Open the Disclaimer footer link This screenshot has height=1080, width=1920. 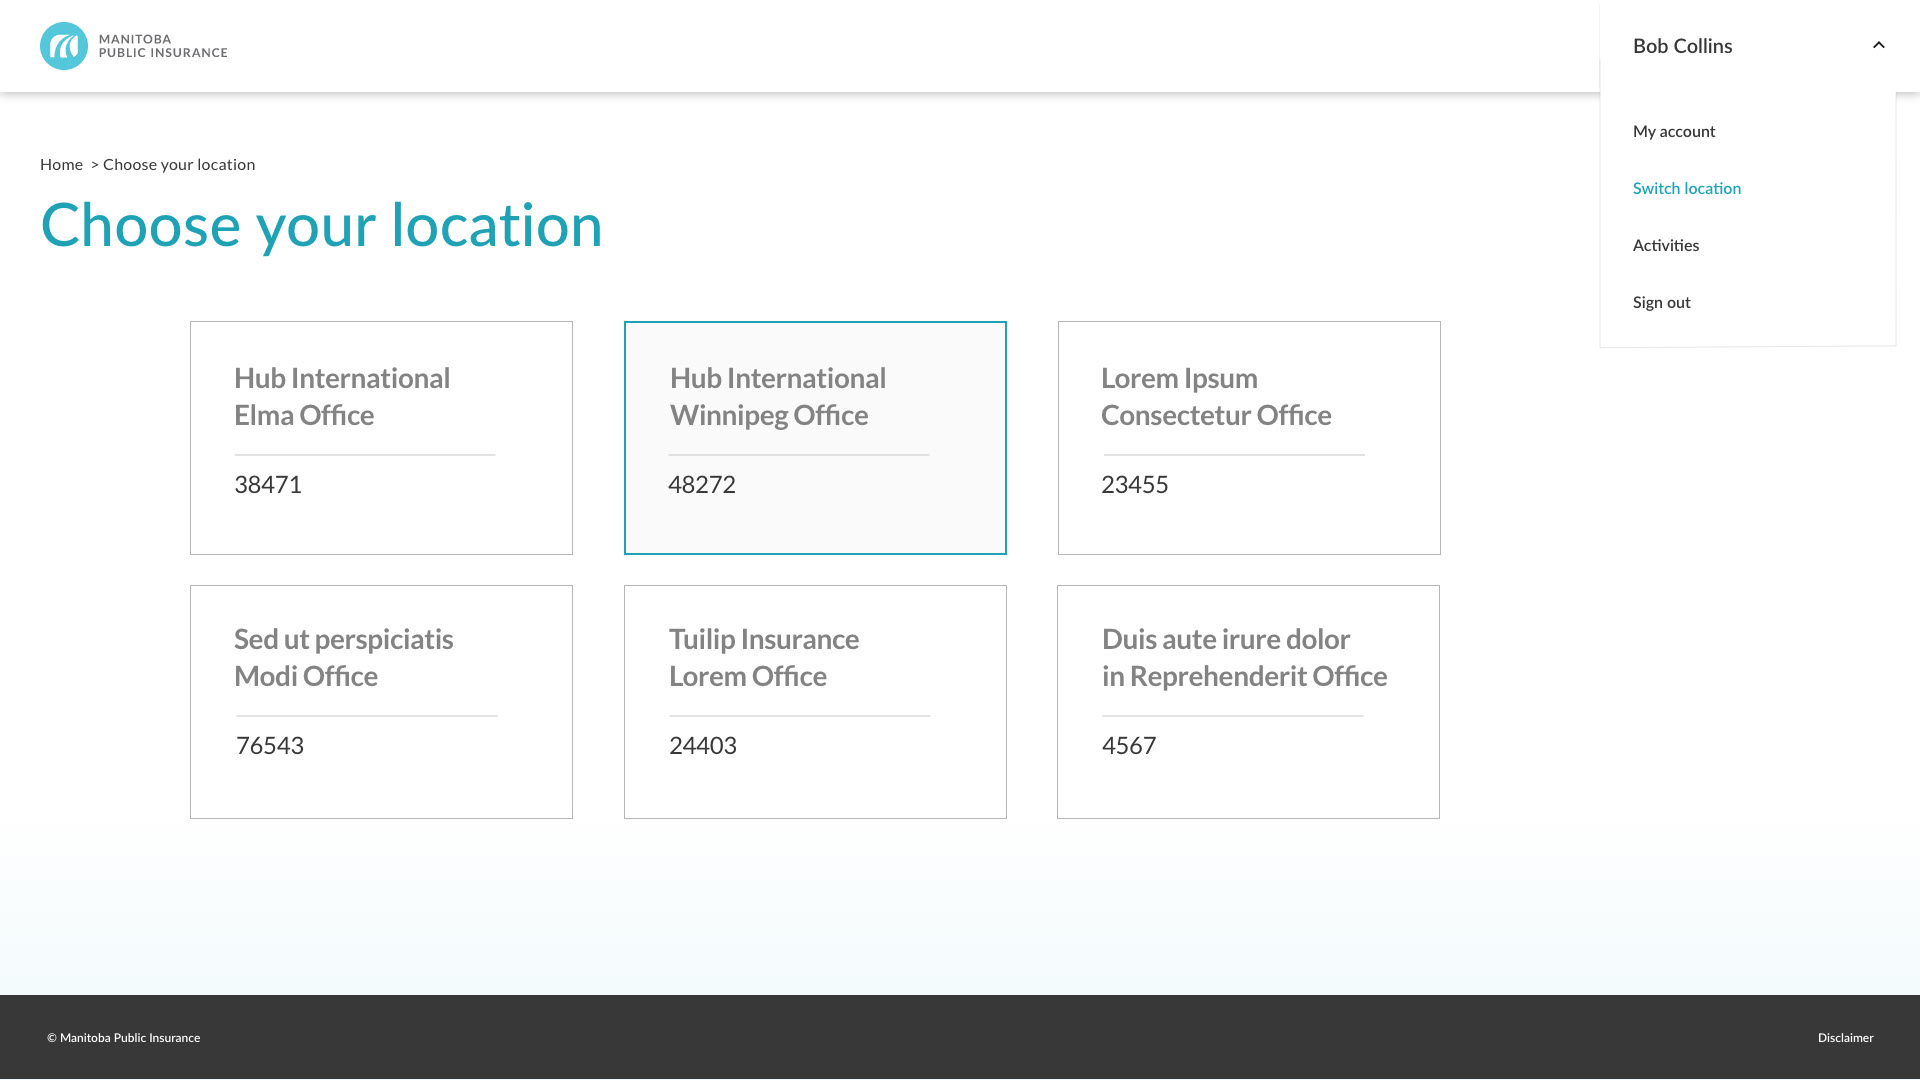(x=1845, y=1038)
